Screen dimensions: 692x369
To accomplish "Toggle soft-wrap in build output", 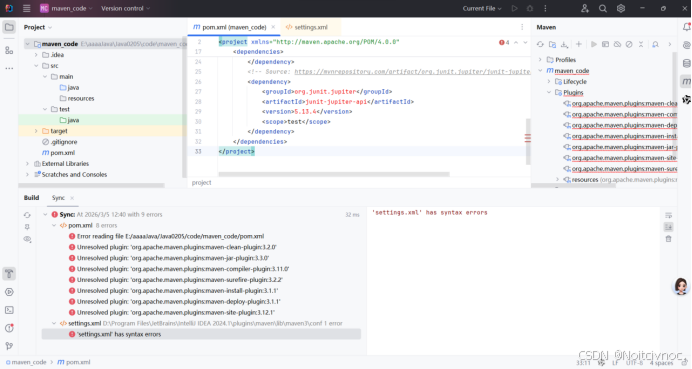I will (x=669, y=215).
